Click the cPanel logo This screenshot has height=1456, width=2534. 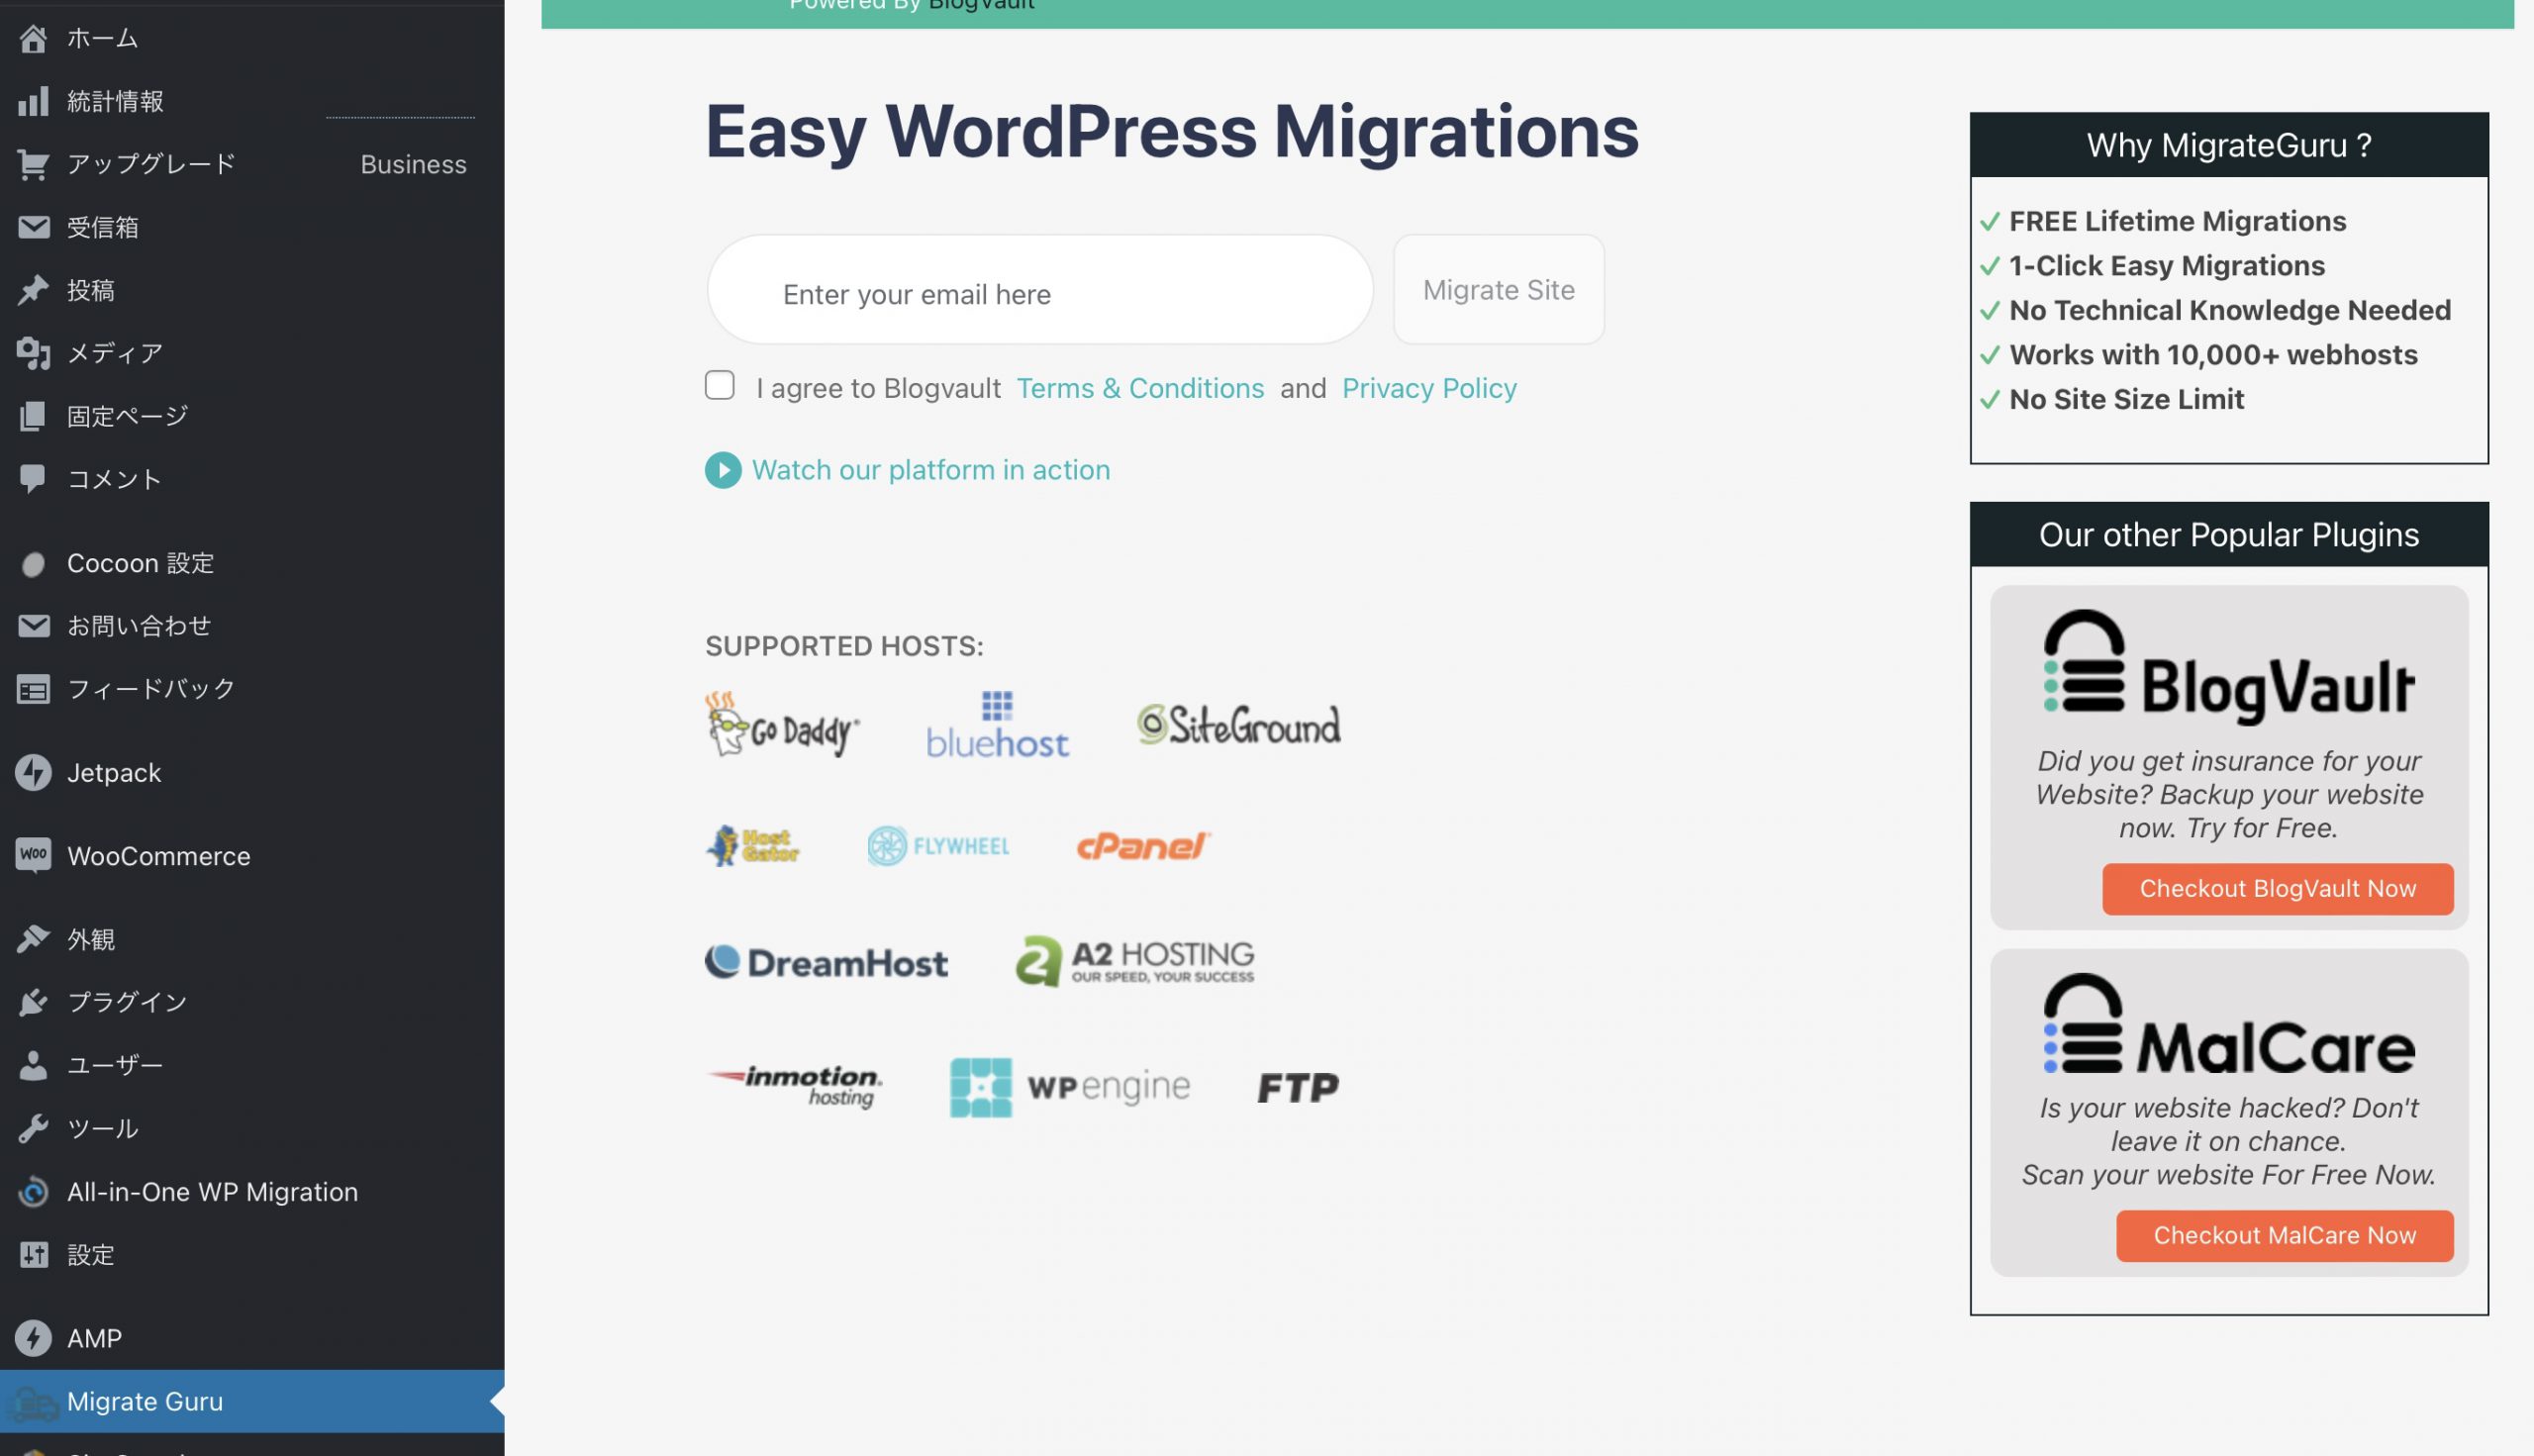pyautogui.click(x=1143, y=846)
